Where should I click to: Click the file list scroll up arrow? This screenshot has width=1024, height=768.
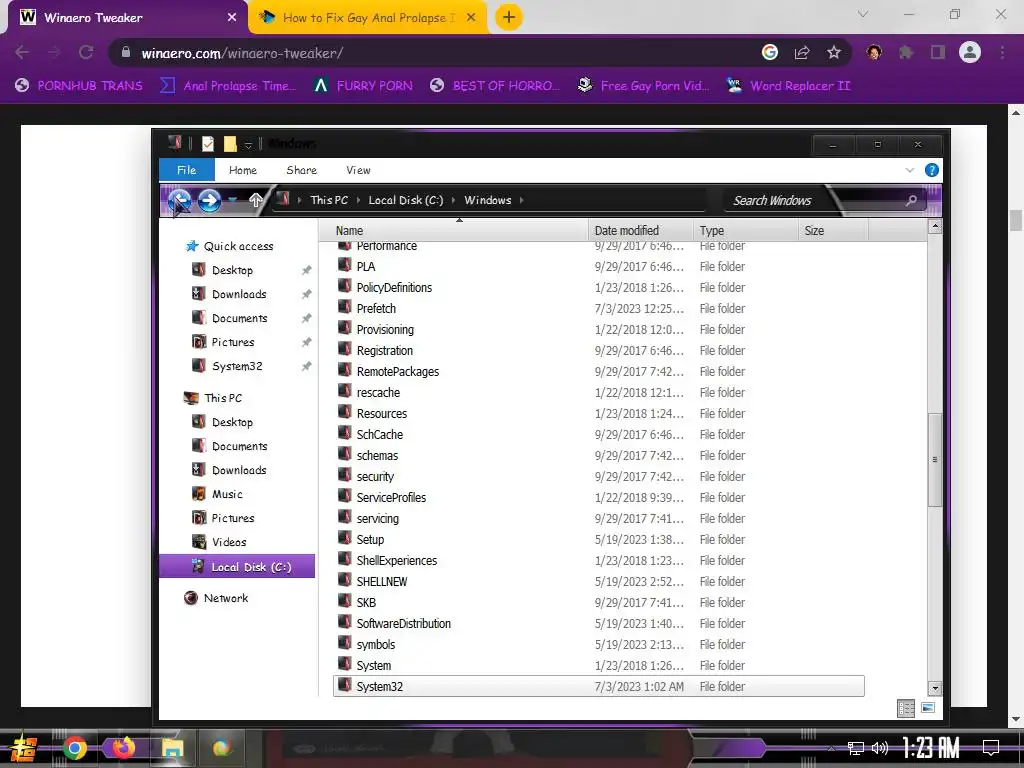point(935,227)
